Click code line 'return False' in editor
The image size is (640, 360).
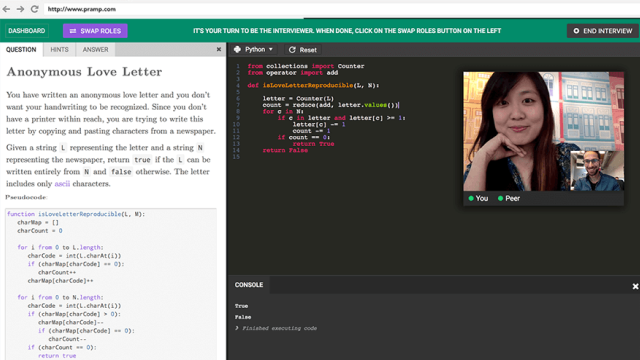click(x=285, y=150)
